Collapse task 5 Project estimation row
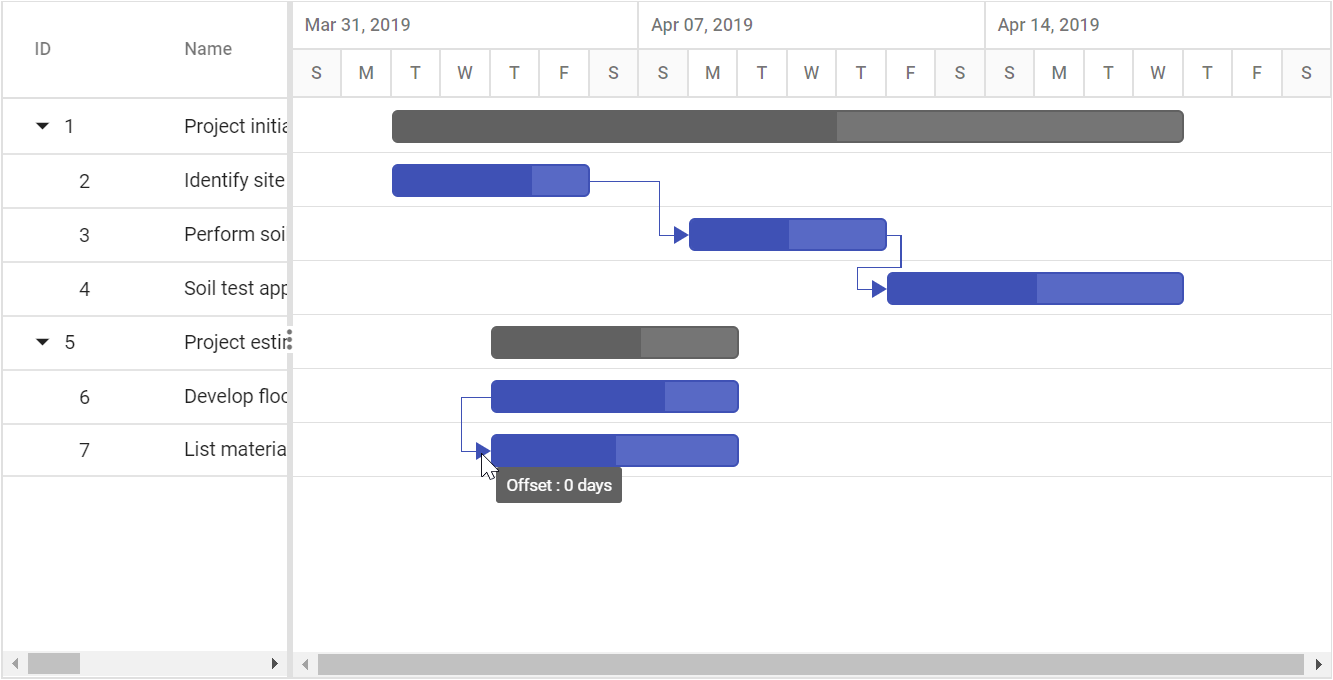This screenshot has width=1333, height=680. coord(42,342)
